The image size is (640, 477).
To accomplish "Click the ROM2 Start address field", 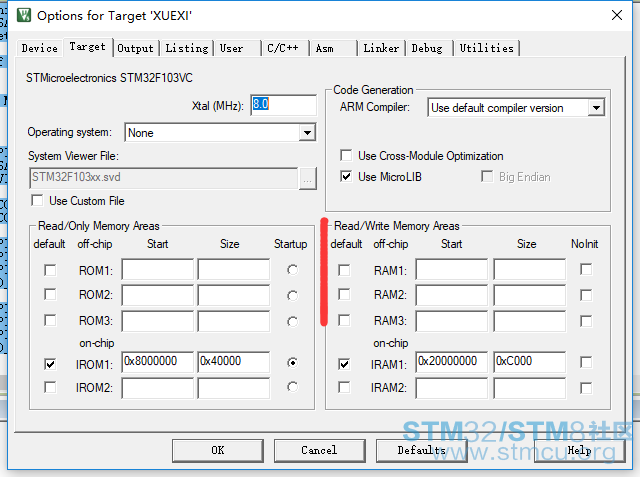I will [158, 295].
